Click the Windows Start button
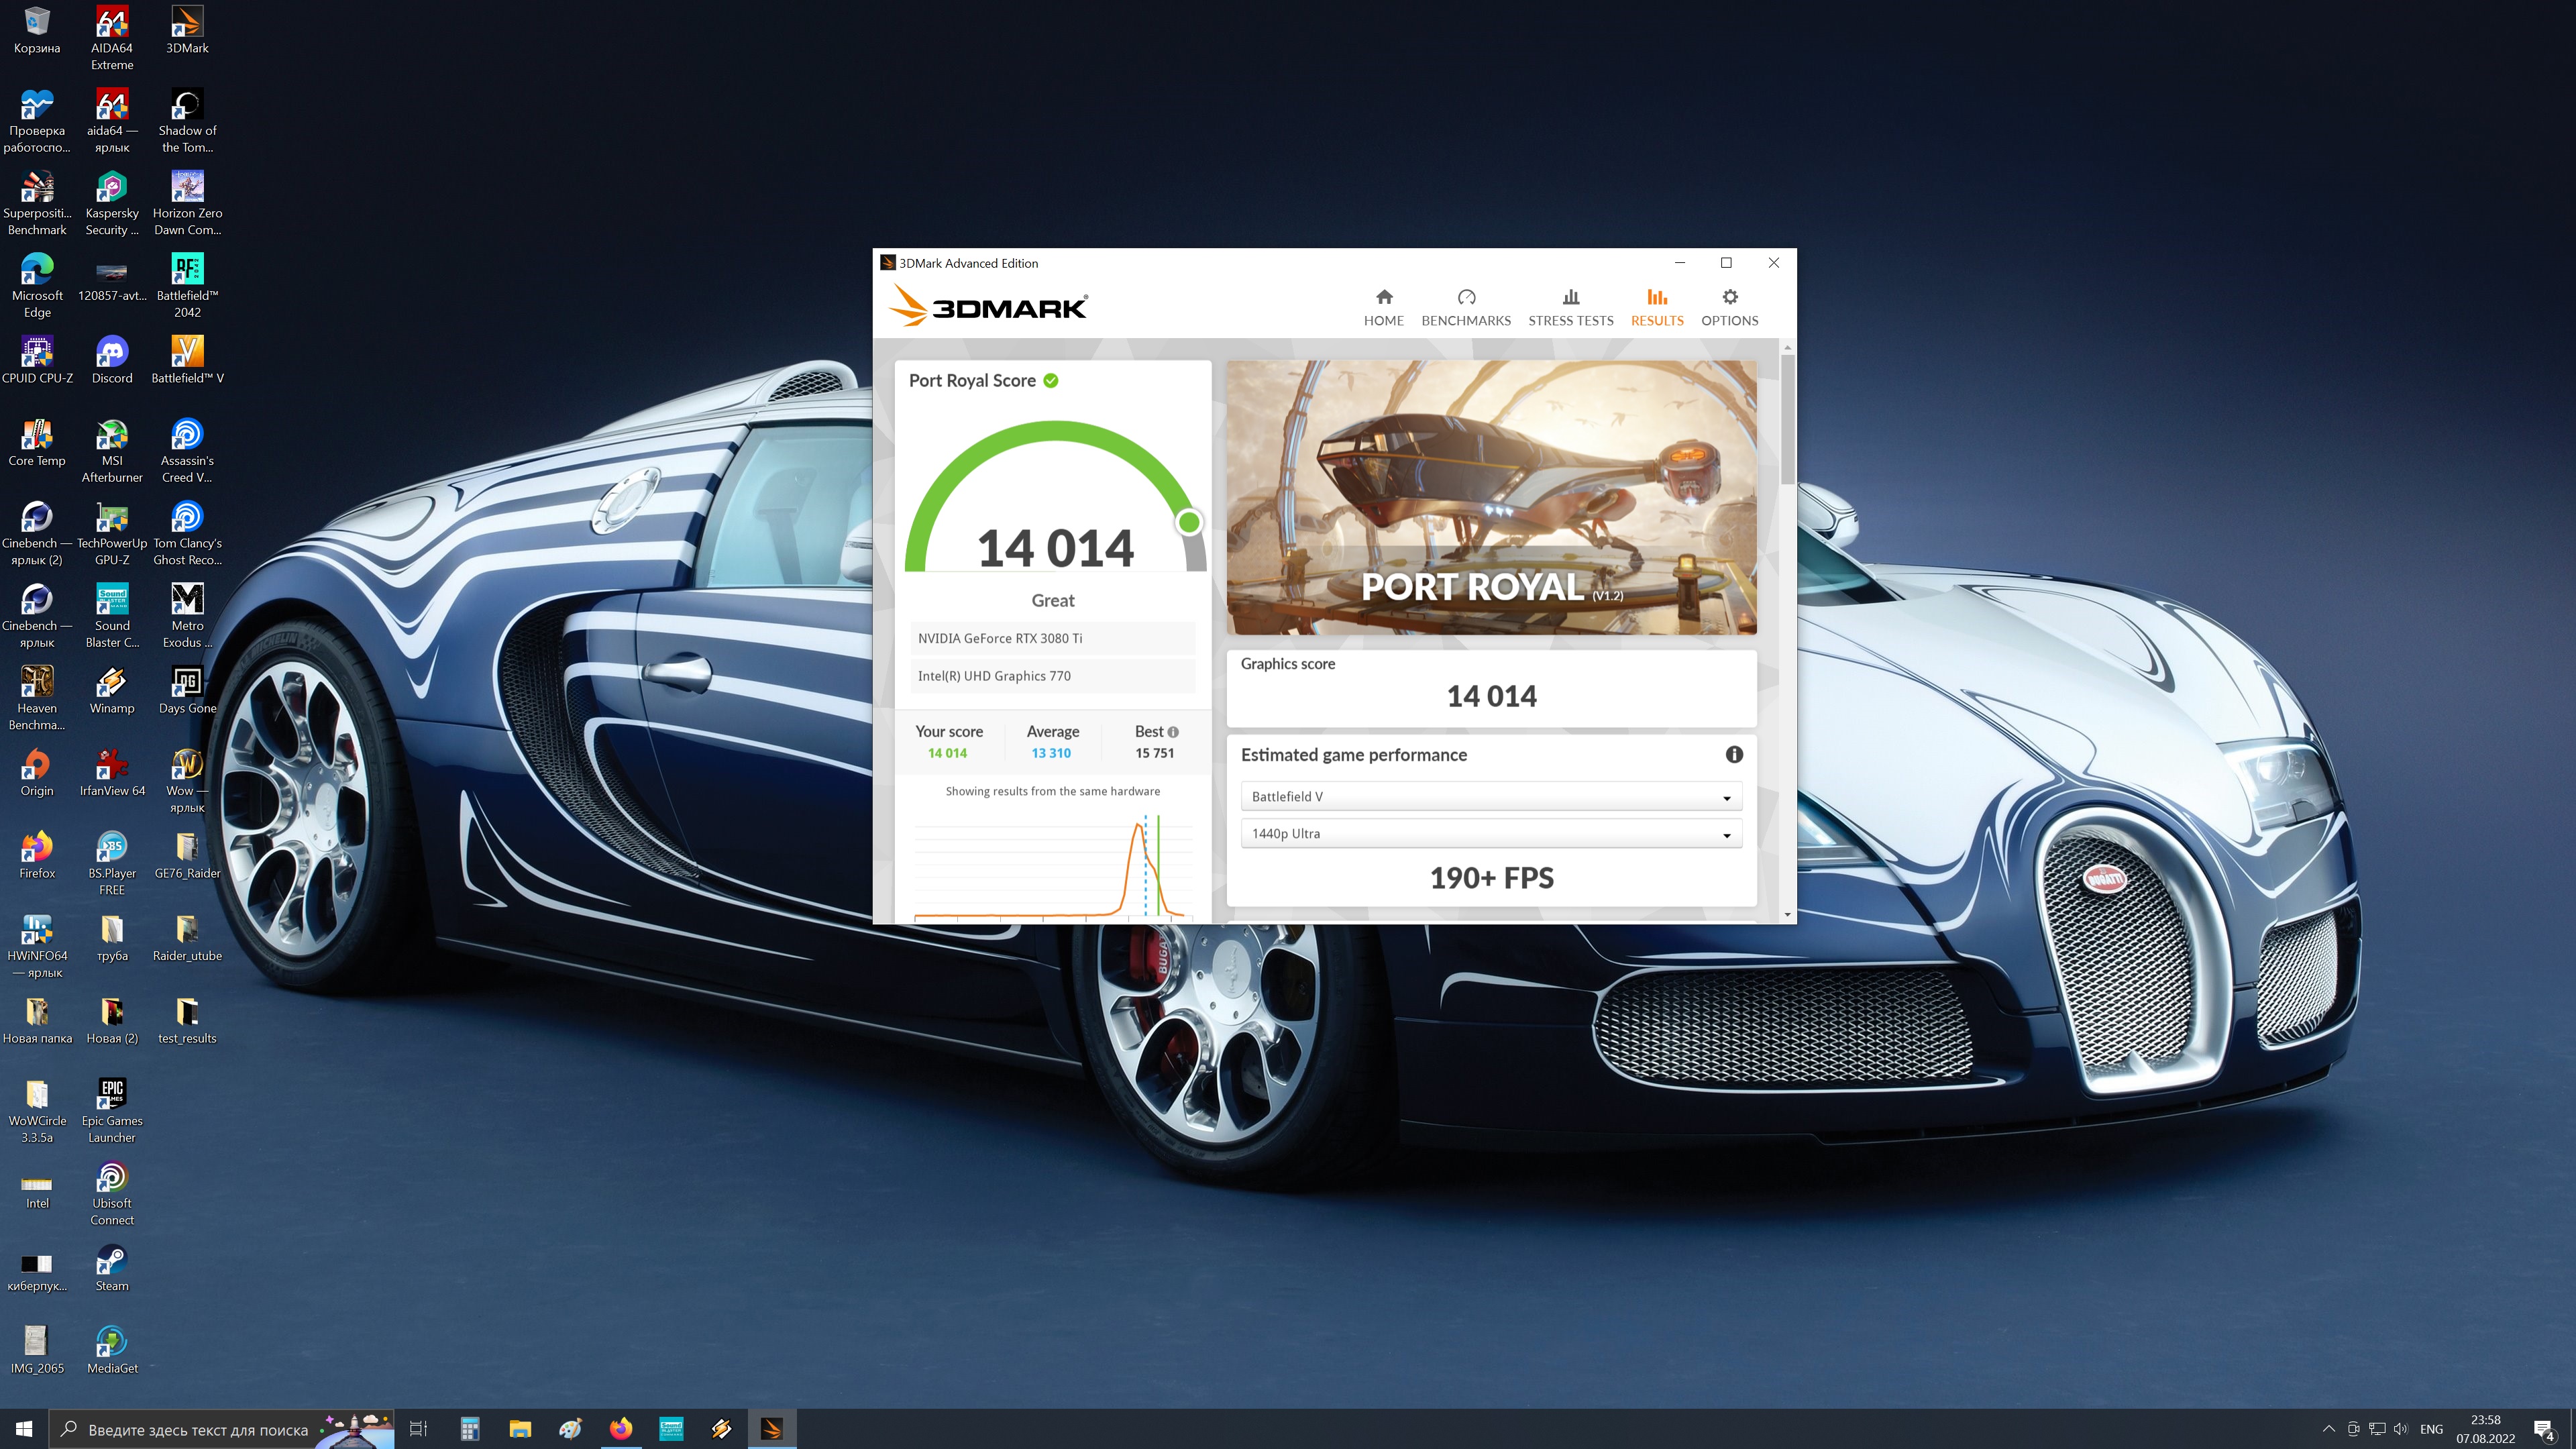Image resolution: width=2576 pixels, height=1449 pixels. (x=24, y=1429)
